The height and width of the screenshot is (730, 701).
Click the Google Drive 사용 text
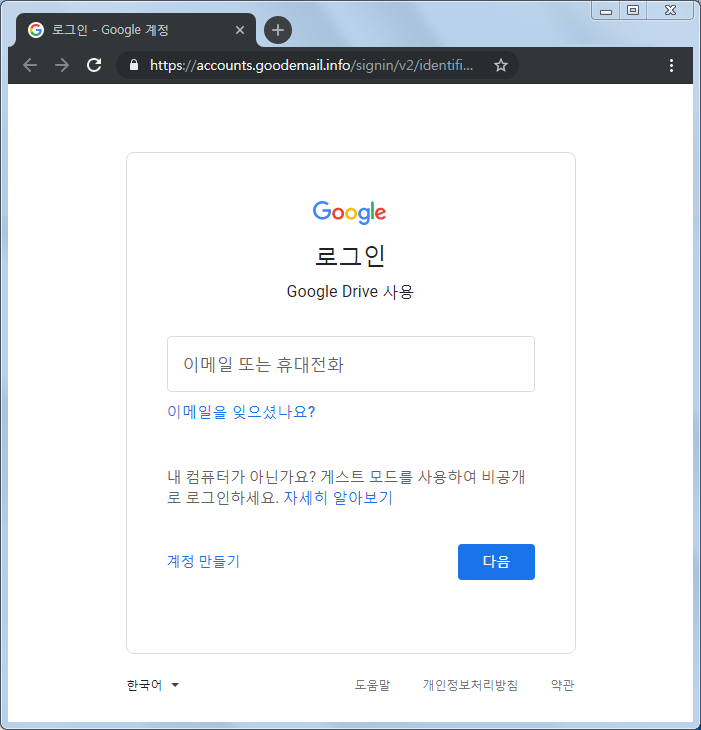pos(350,291)
